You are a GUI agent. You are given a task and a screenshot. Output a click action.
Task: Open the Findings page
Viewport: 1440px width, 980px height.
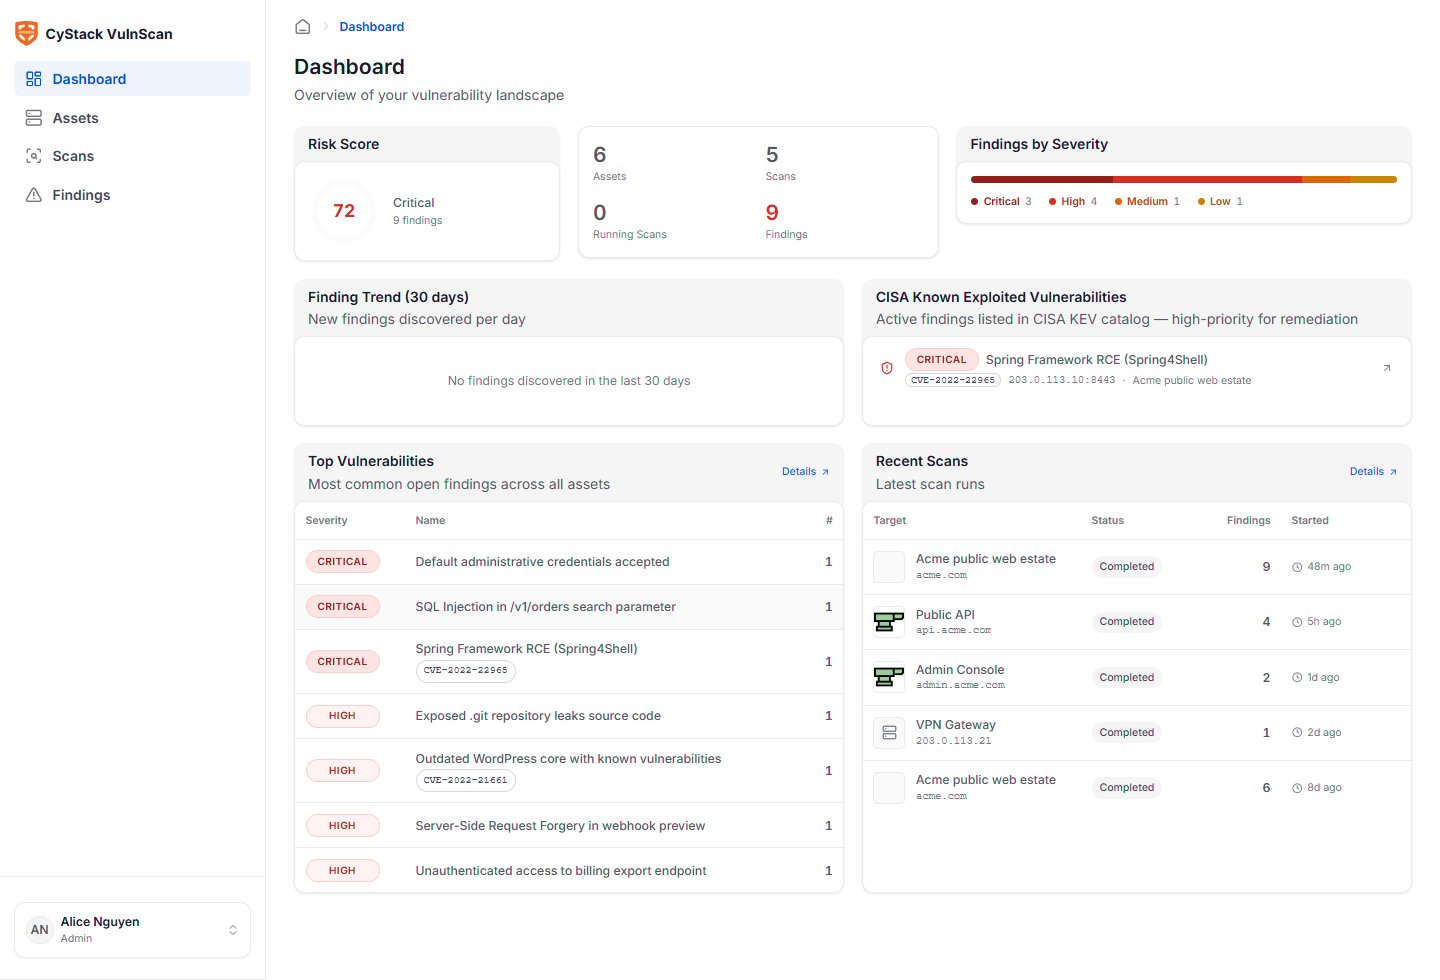tap(132, 195)
